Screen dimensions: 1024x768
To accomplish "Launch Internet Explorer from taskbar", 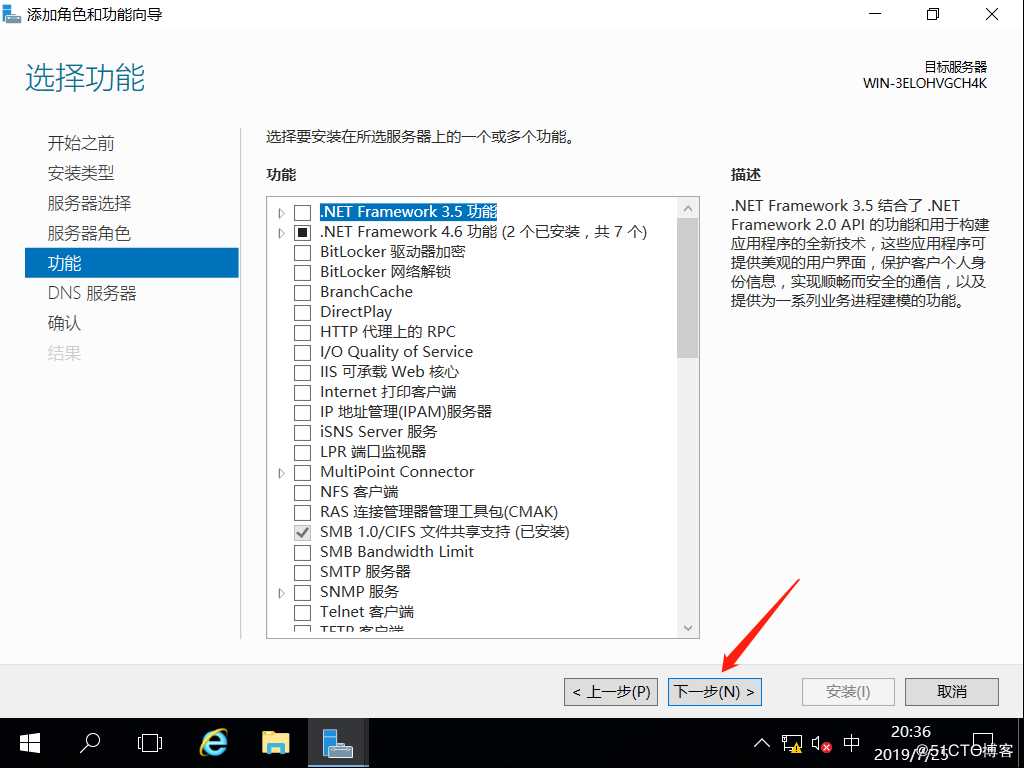I will pyautogui.click(x=213, y=743).
